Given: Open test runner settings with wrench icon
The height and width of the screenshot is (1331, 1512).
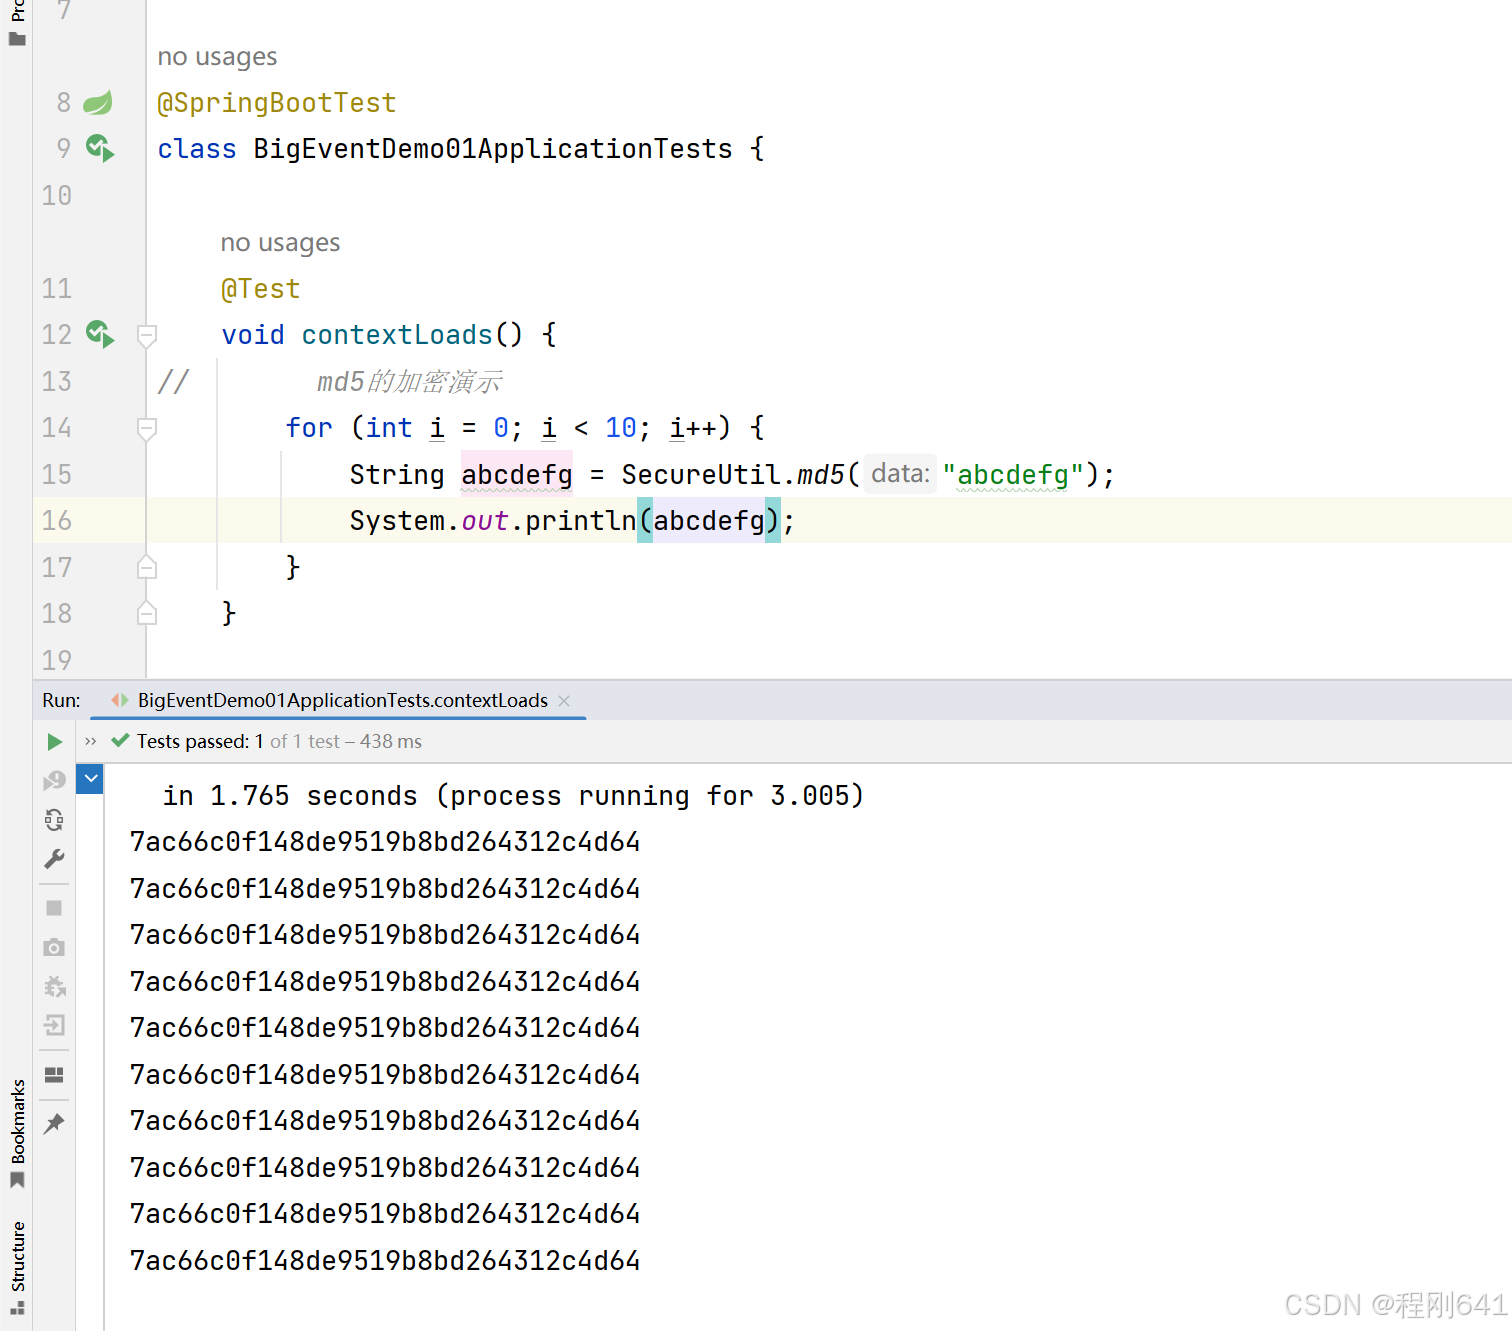Looking at the screenshot, I should click(55, 858).
